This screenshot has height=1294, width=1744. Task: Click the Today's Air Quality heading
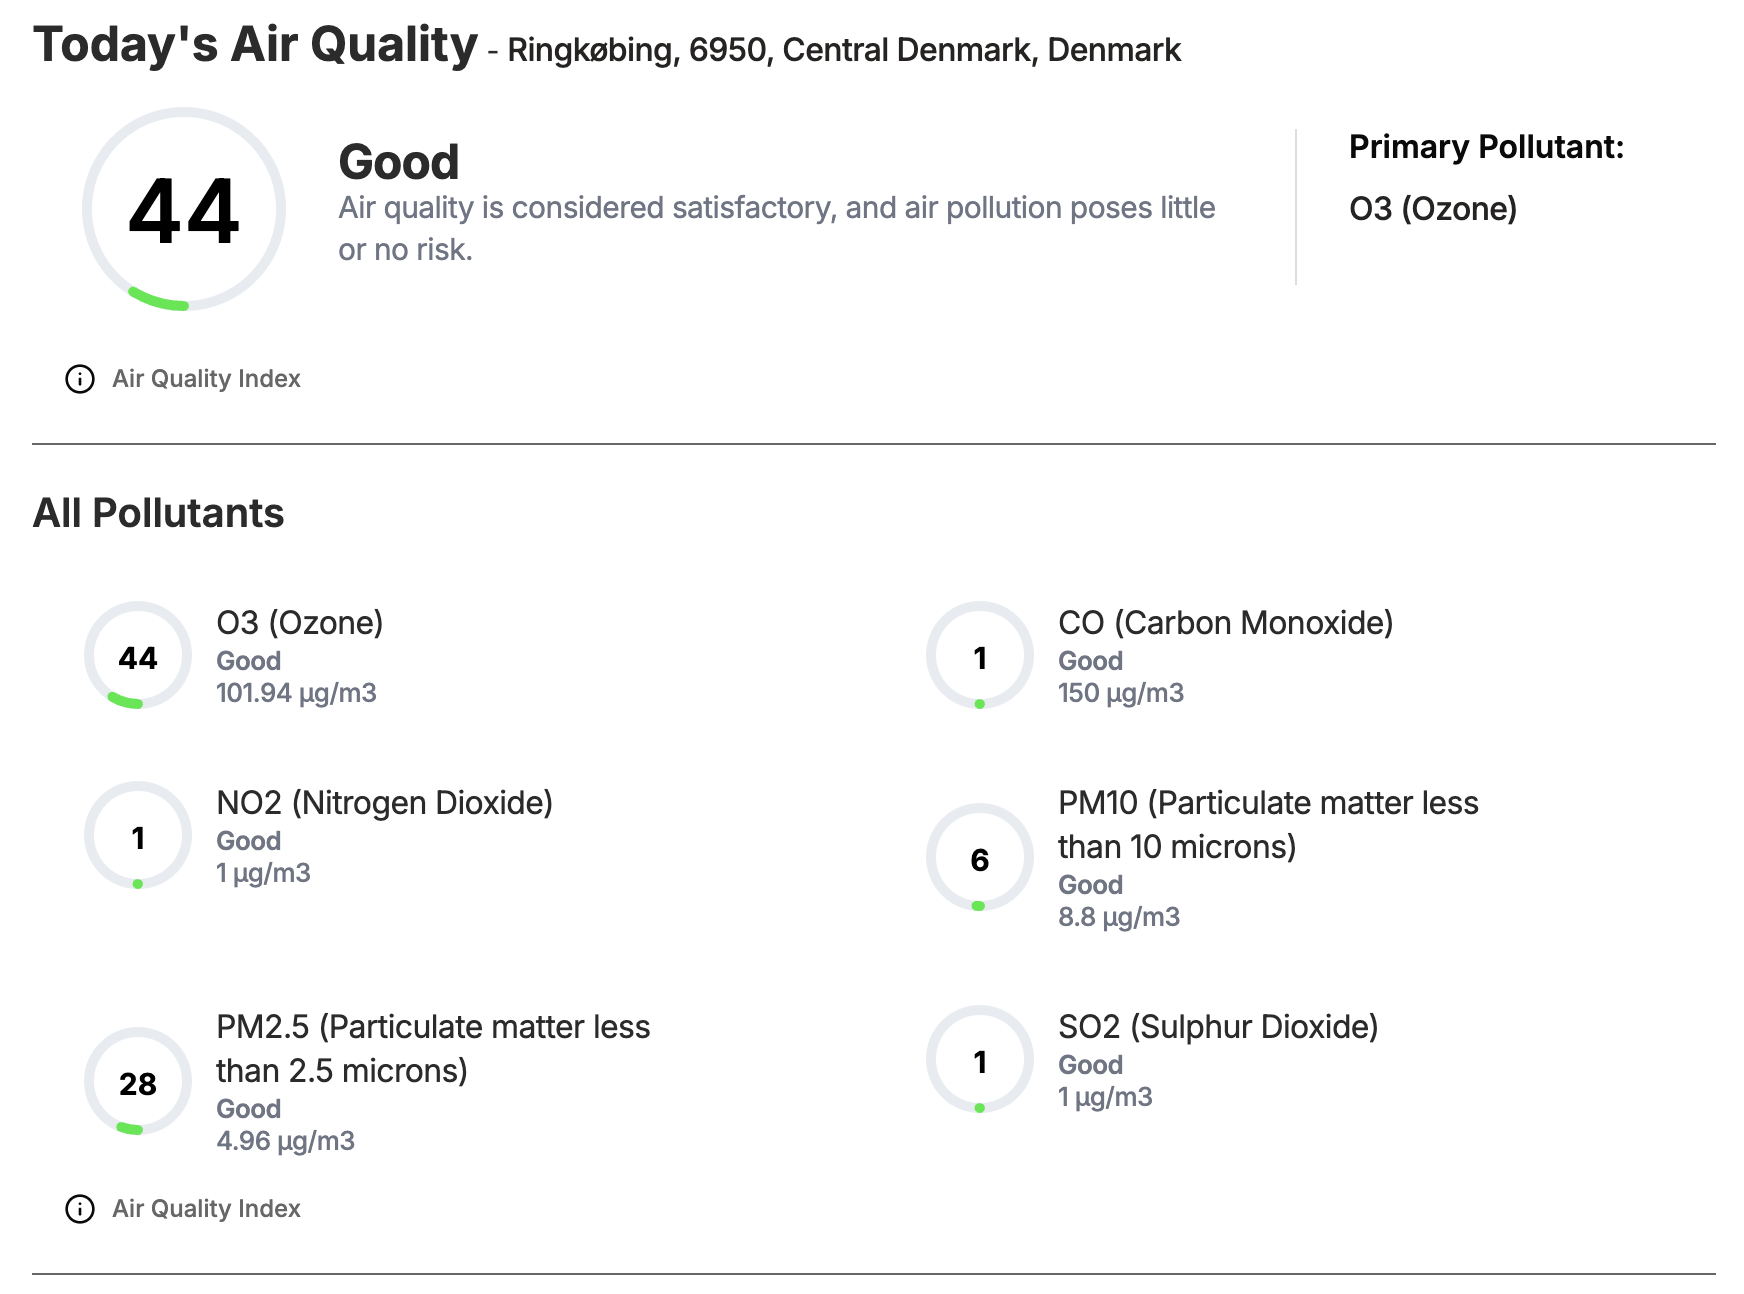pyautogui.click(x=256, y=45)
